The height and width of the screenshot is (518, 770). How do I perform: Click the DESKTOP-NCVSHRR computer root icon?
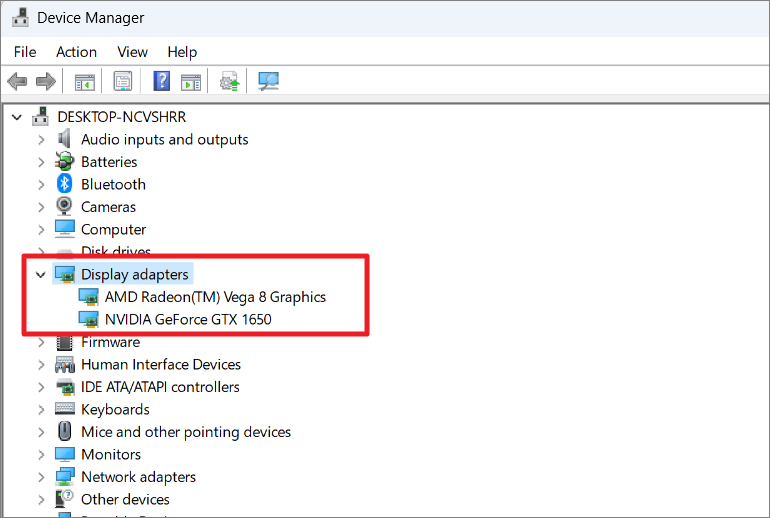click(40, 116)
